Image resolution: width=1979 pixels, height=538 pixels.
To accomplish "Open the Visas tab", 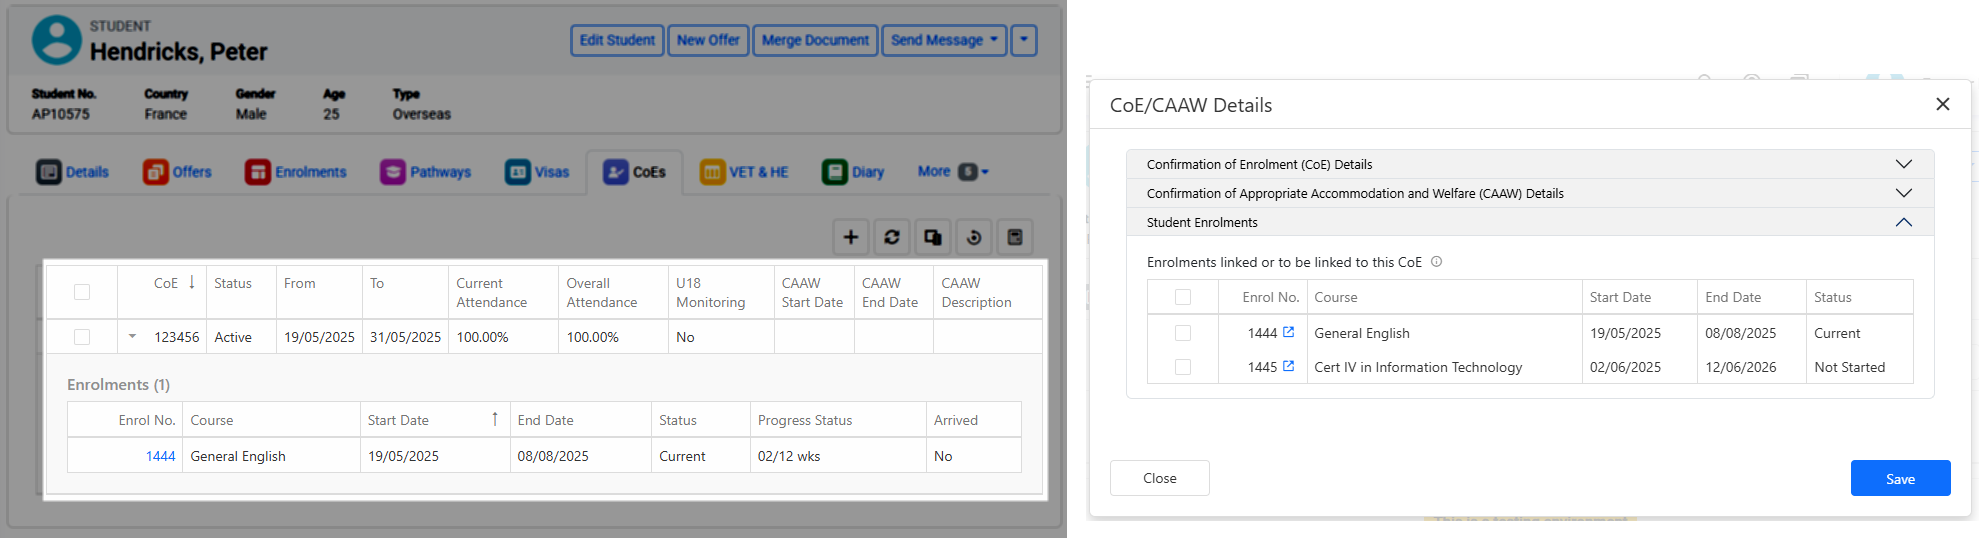I will click(537, 172).
